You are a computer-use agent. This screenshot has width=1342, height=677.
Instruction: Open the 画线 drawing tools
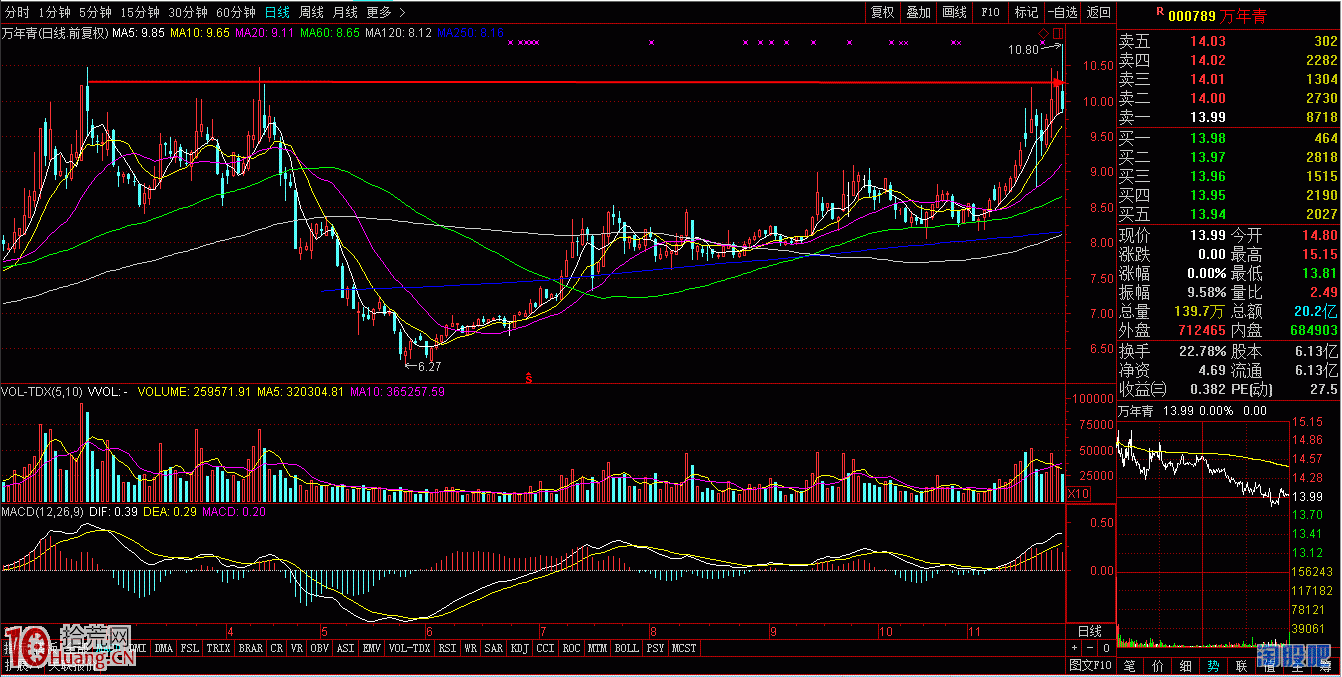[954, 12]
